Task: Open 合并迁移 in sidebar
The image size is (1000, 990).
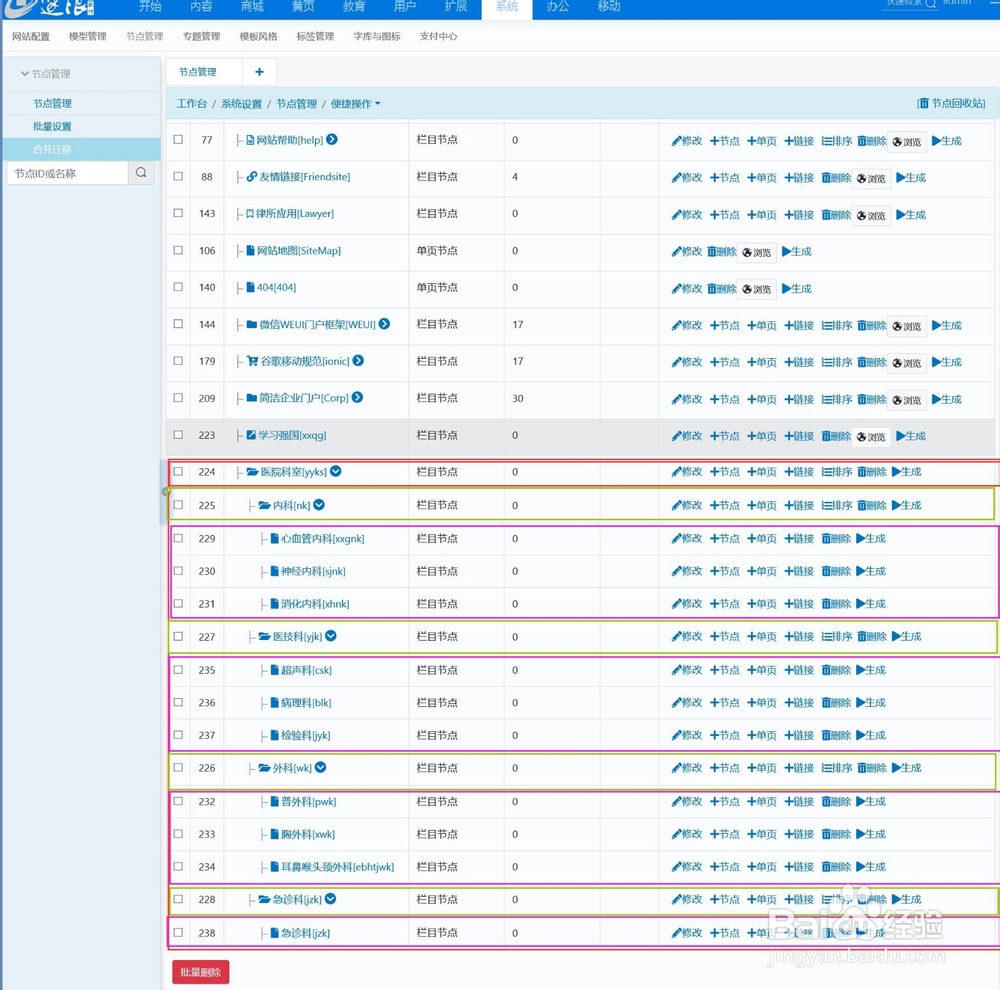Action: click(x=52, y=149)
